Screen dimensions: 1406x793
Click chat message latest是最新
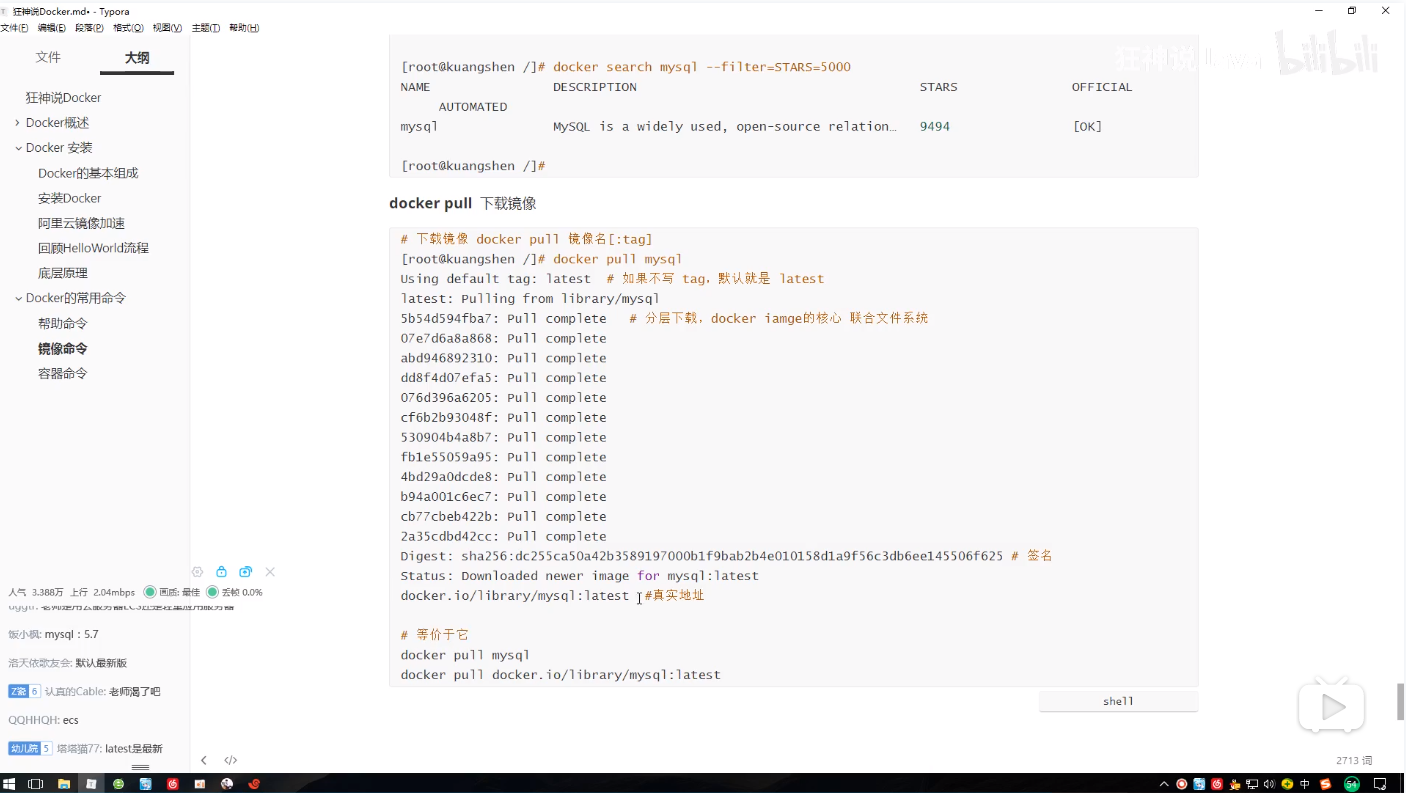pyautogui.click(x=133, y=748)
